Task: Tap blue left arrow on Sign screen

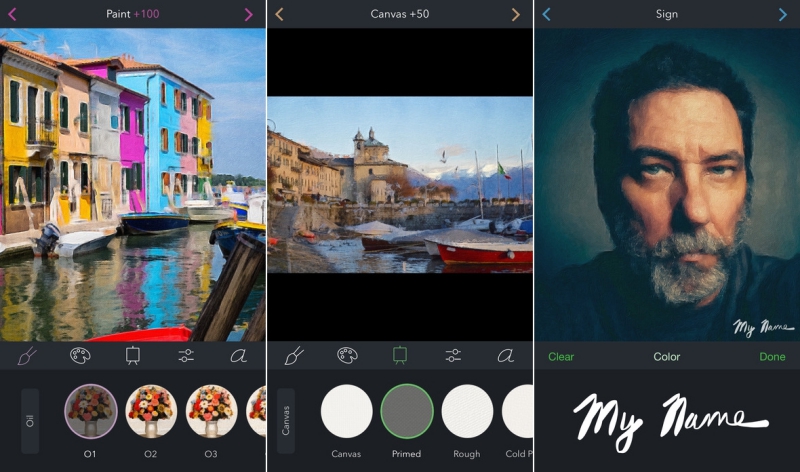Action: pos(546,14)
